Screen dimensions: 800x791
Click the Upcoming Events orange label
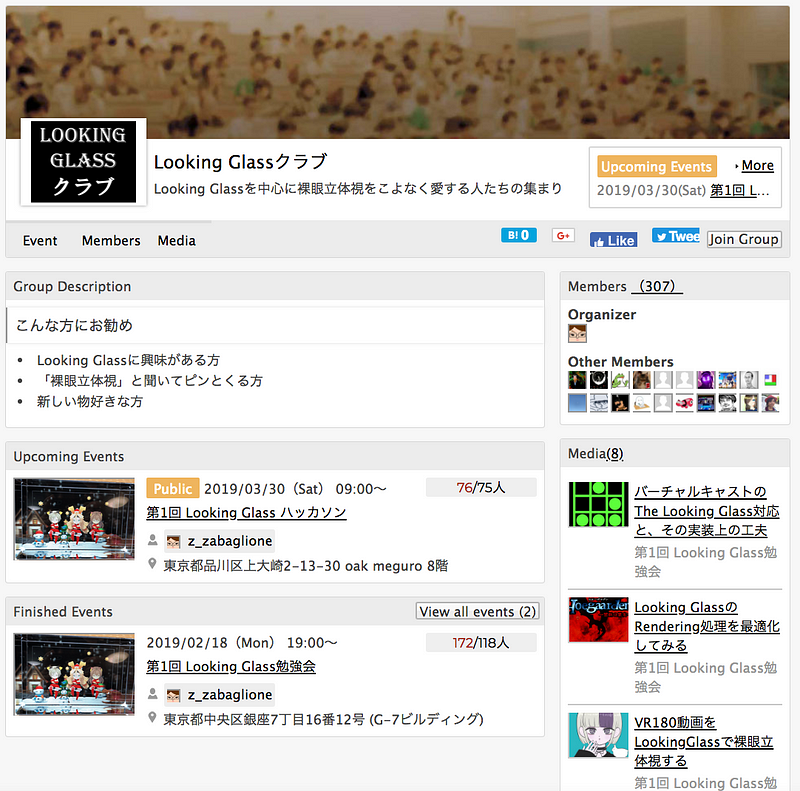657,166
